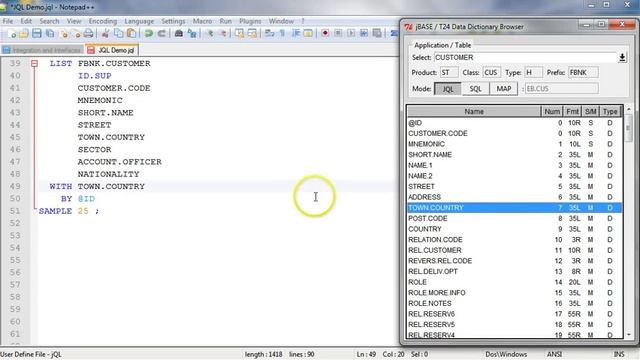
Task: Click the Save toolbar icon
Action: click(37, 33)
